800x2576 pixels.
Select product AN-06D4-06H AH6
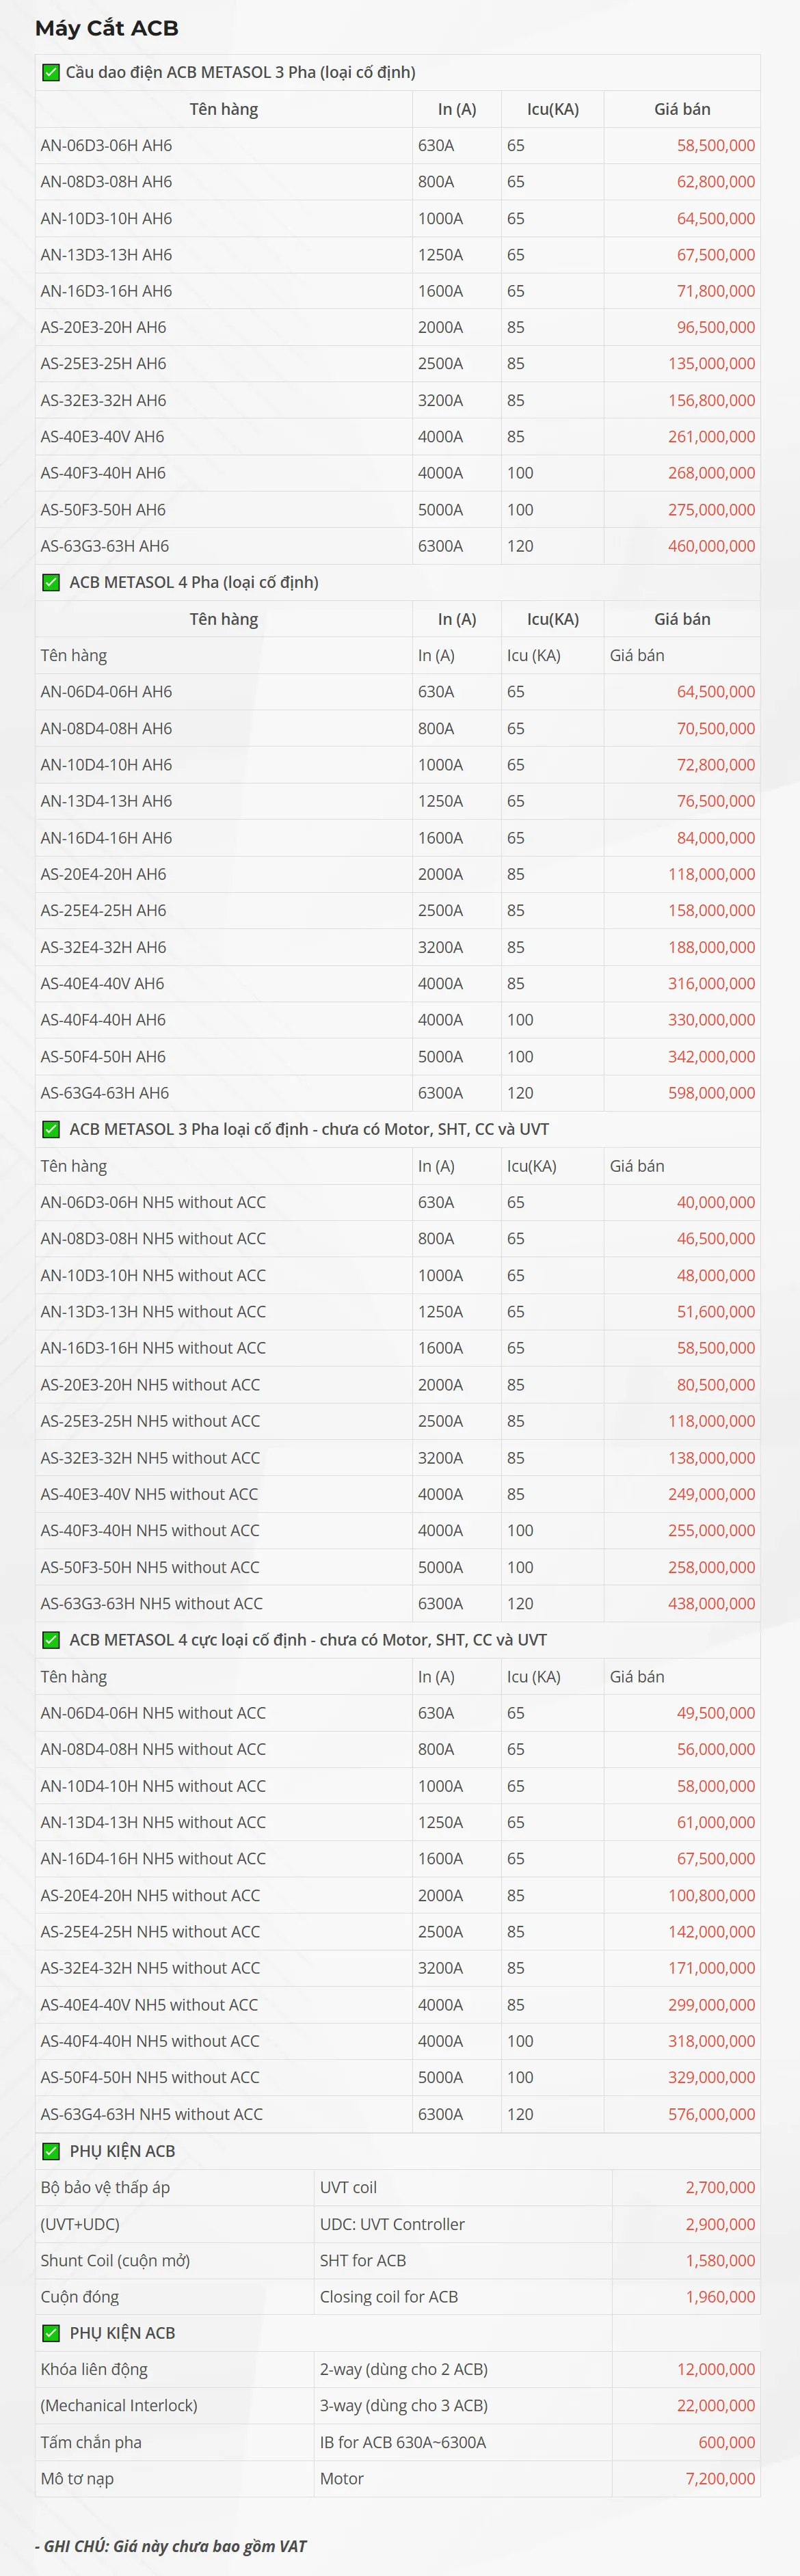(106, 692)
